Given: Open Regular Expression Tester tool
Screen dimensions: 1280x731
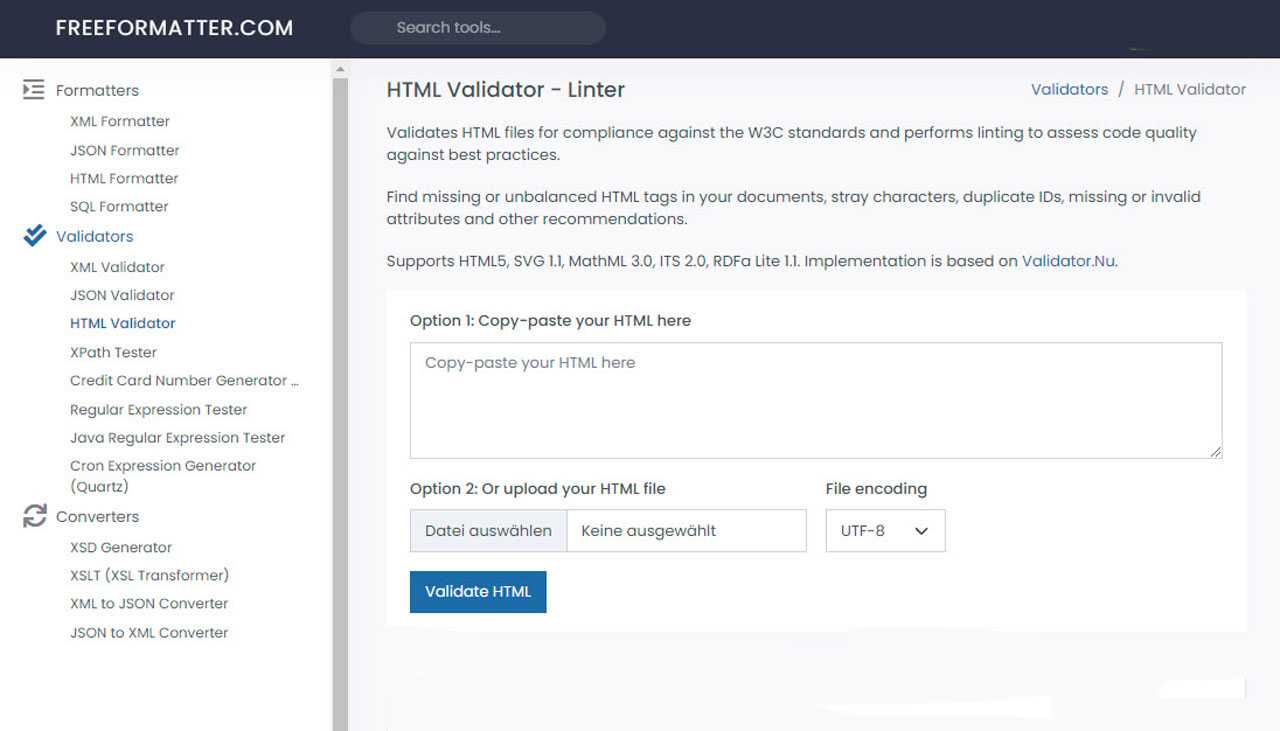Looking at the screenshot, I should click(158, 409).
